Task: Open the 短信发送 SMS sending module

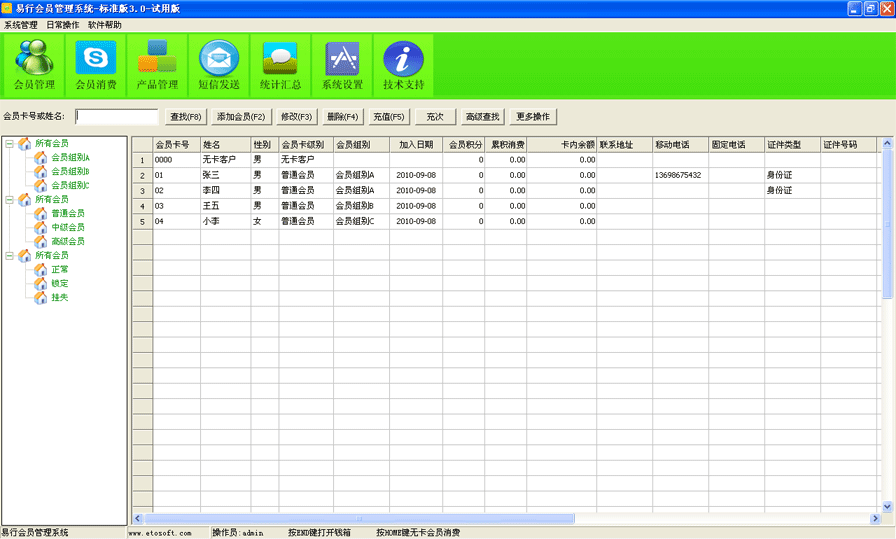Action: point(219,65)
